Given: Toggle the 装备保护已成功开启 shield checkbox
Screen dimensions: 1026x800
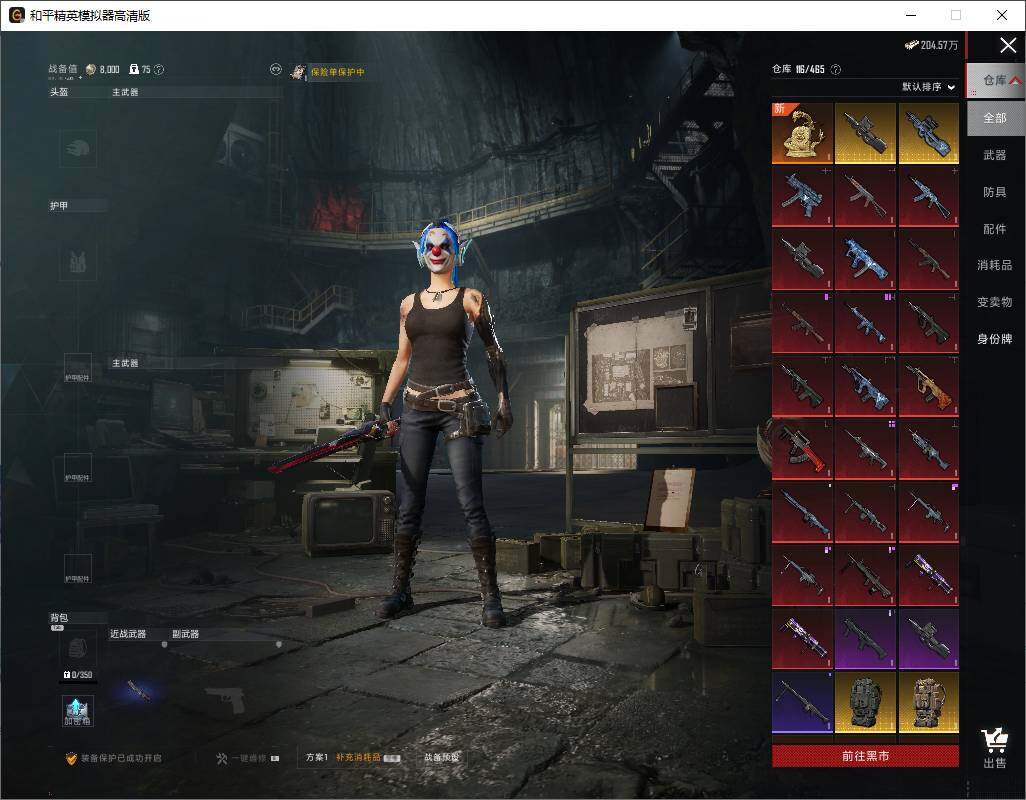Looking at the screenshot, I should click(71, 758).
